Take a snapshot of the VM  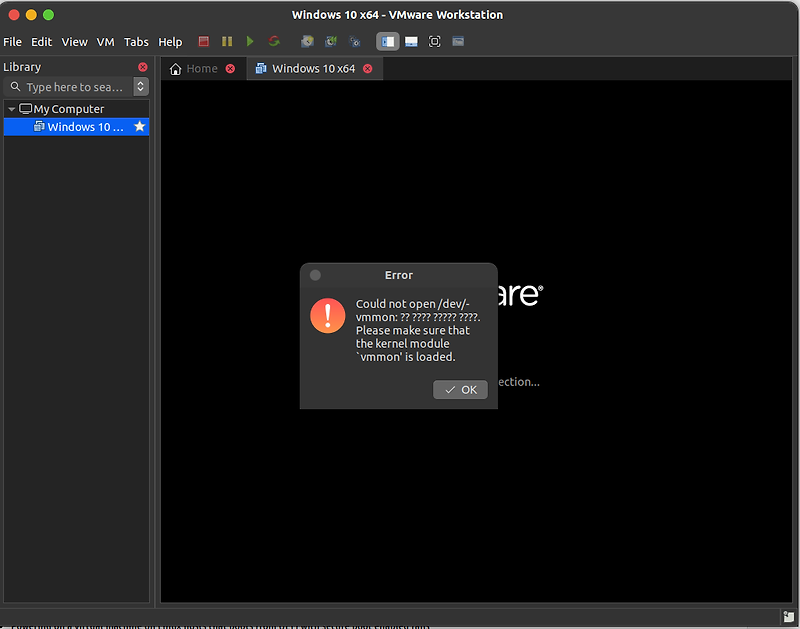tap(307, 41)
